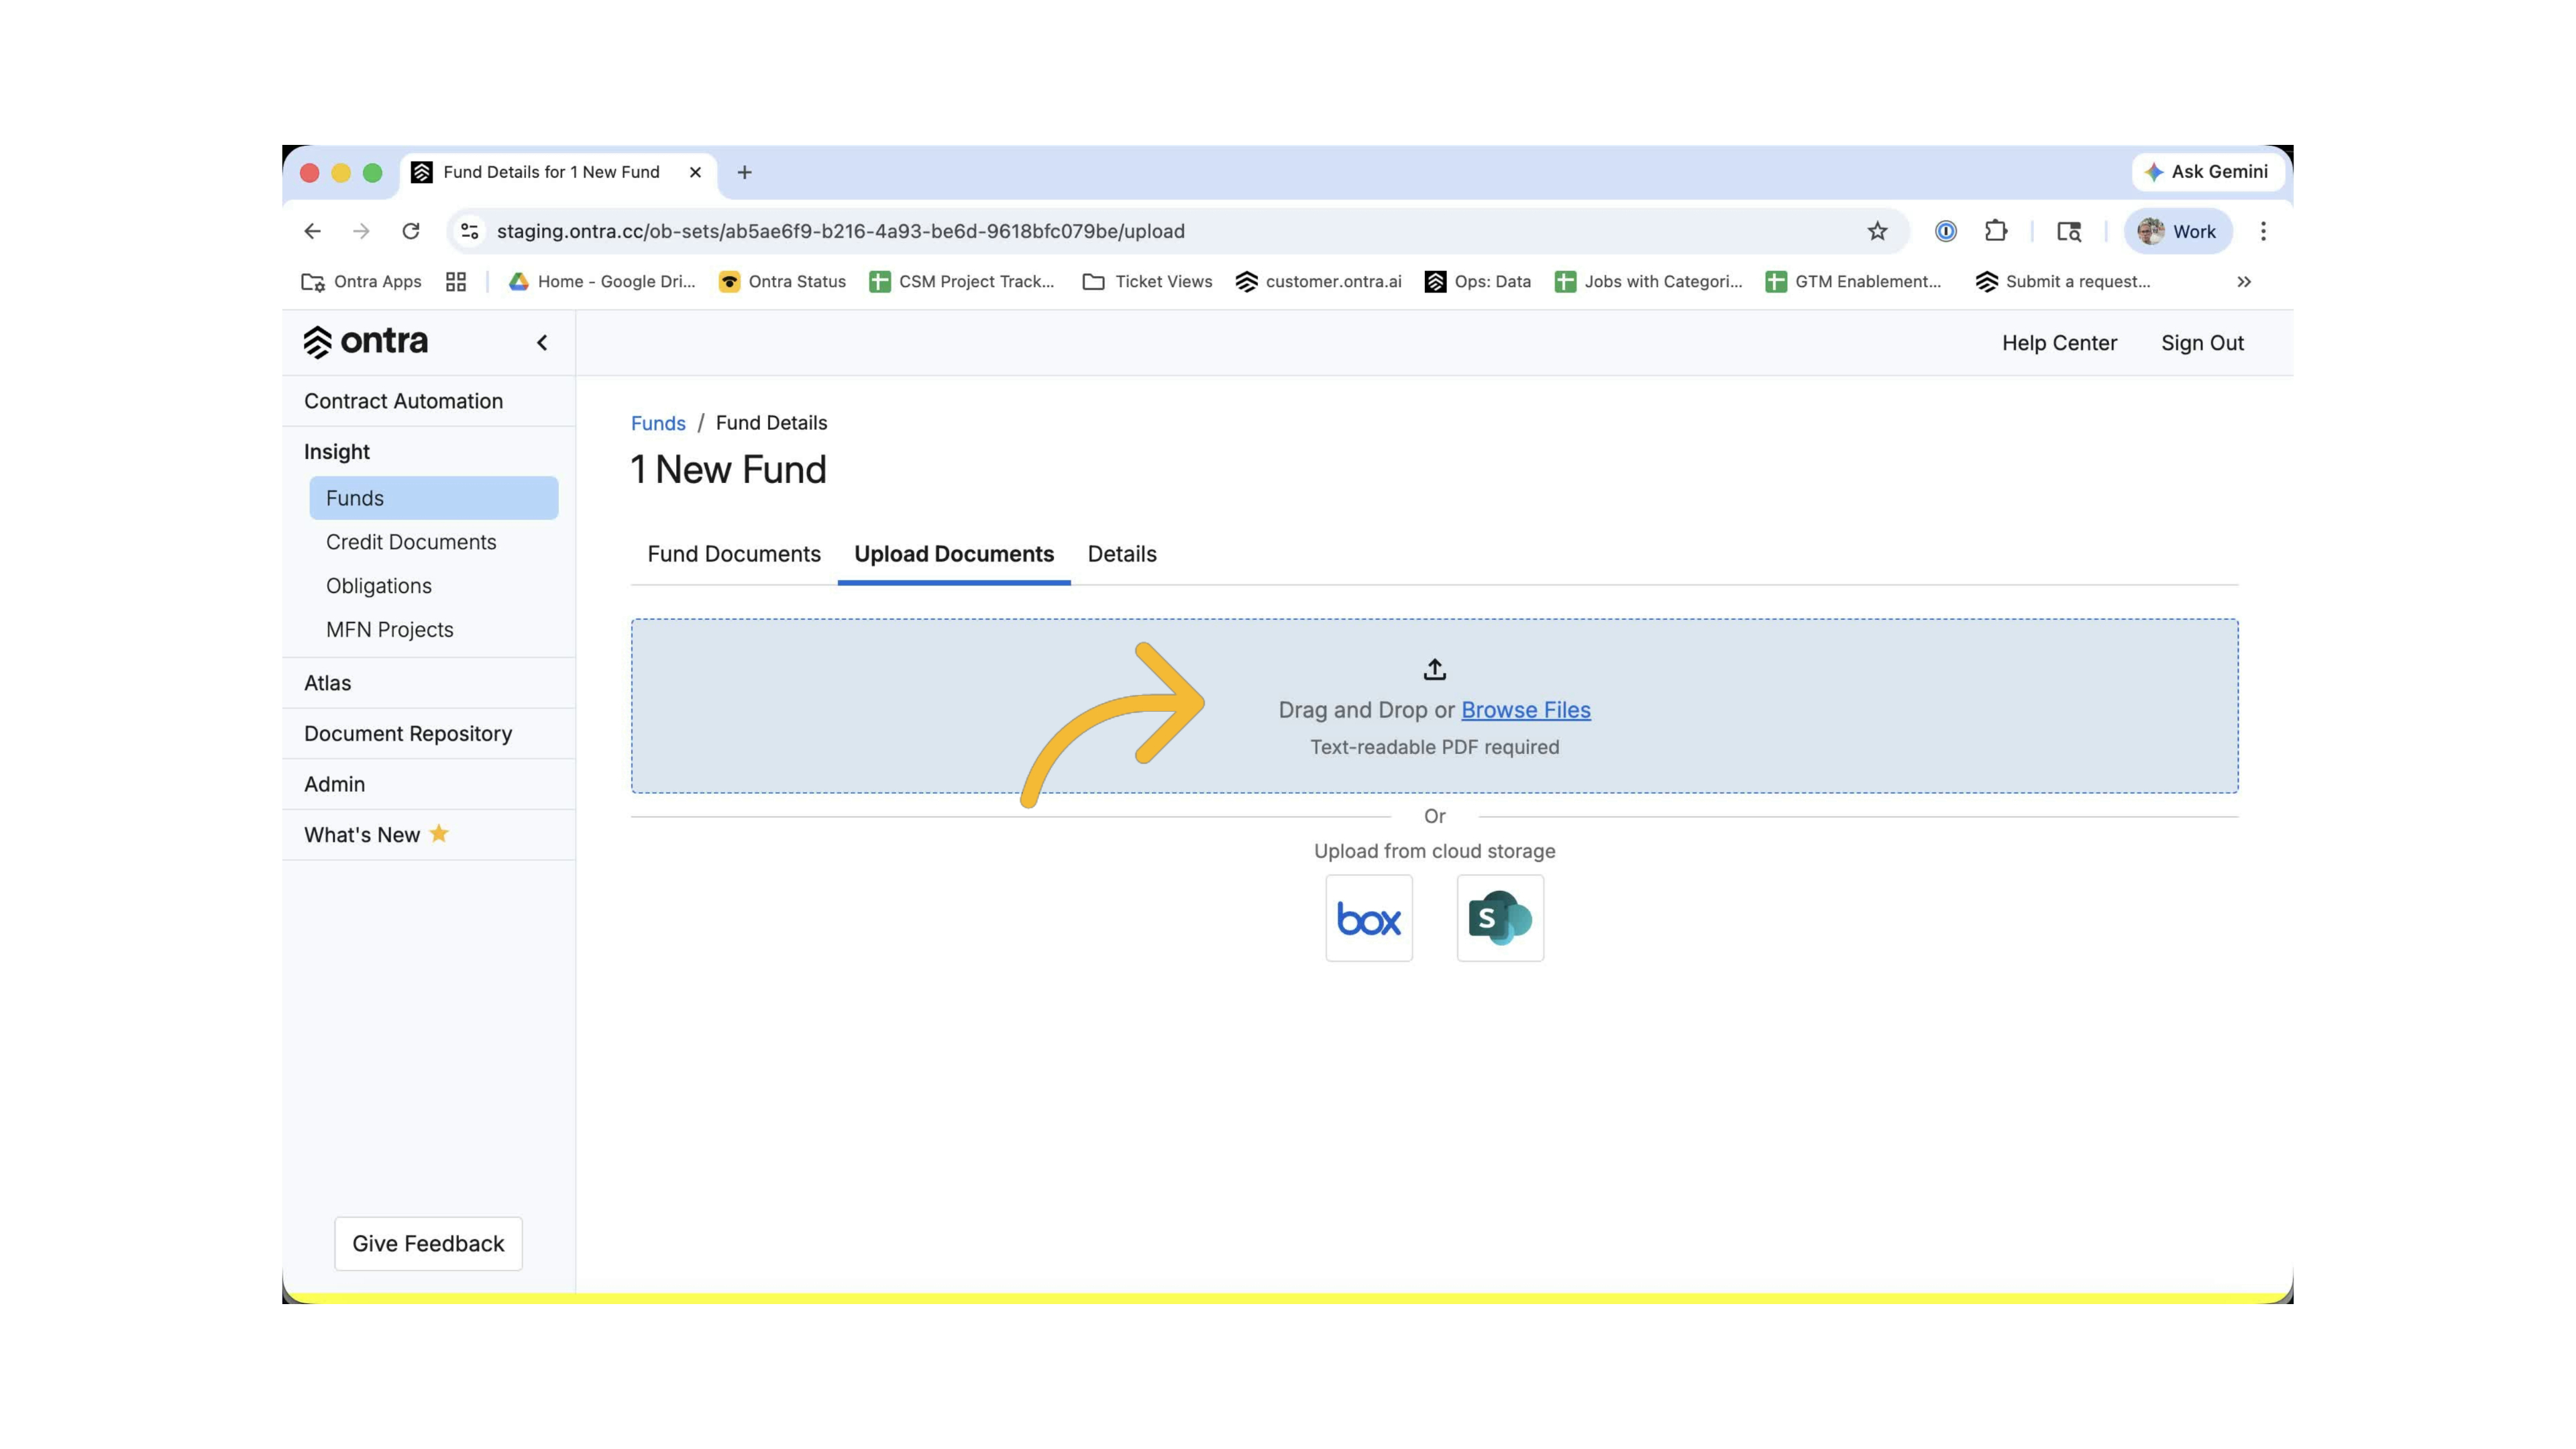The height and width of the screenshot is (1449, 2576).
Task: Collapse the Ontra sidebar with the chevron
Action: coord(542,343)
